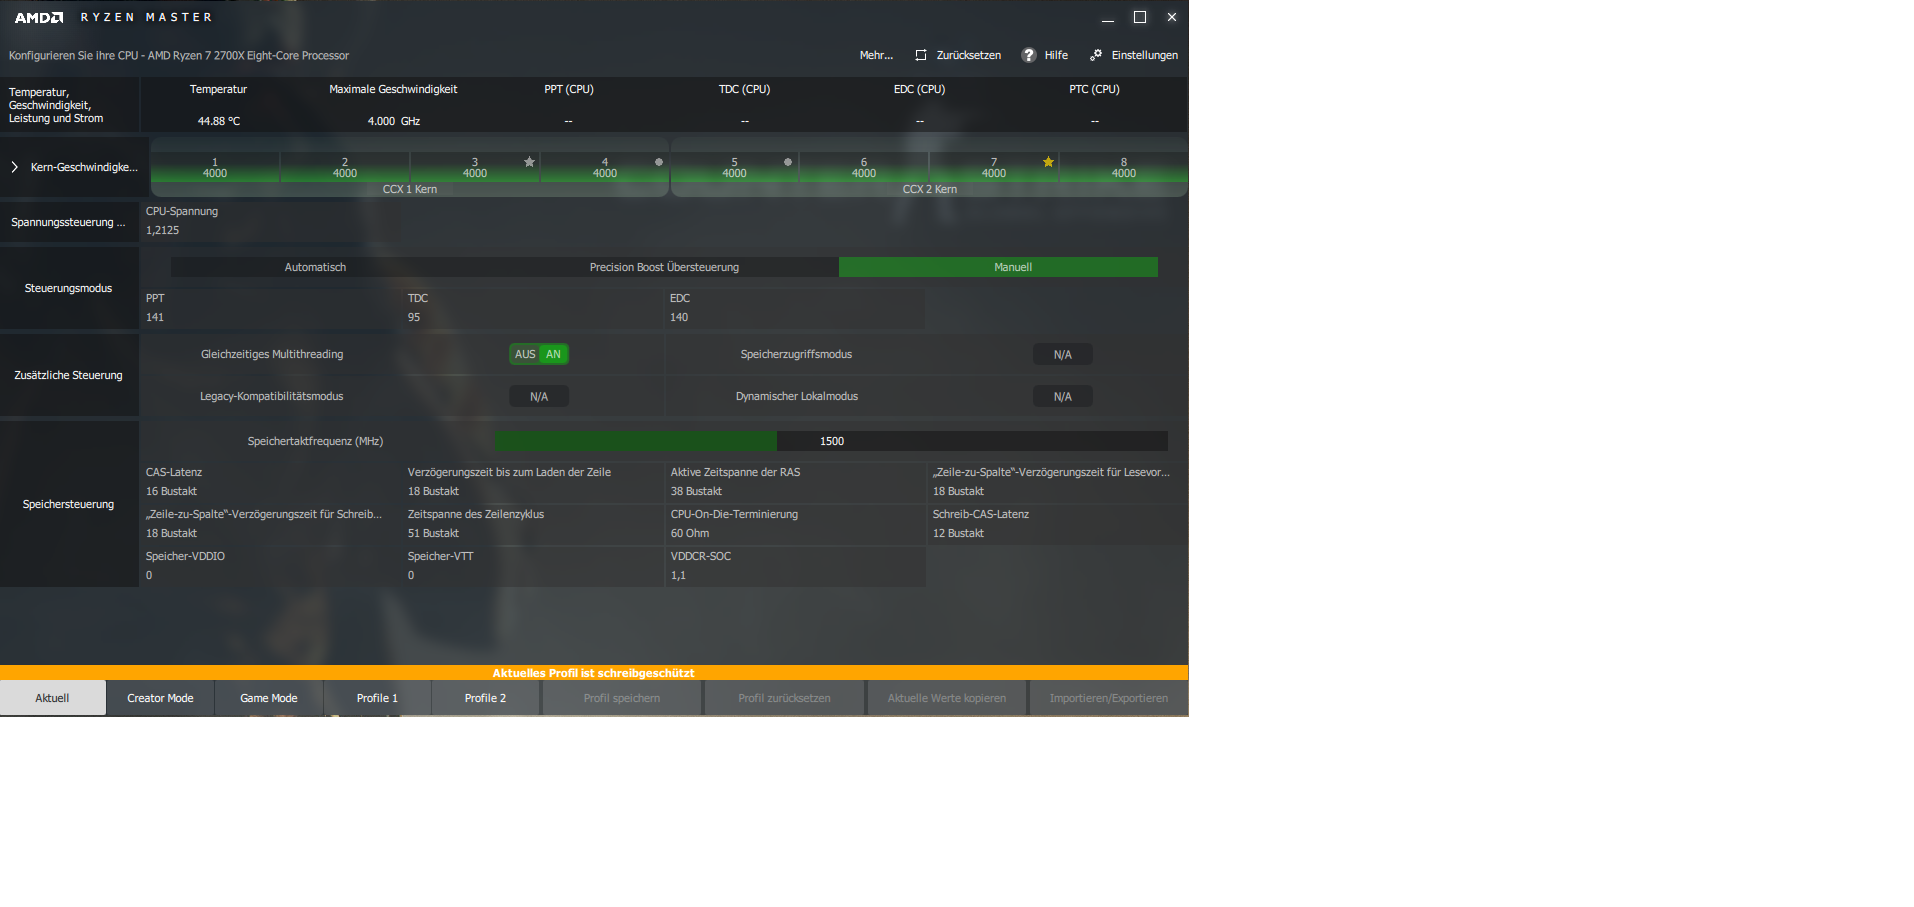Click the Profil speichern button
The image size is (1914, 907).
(x=622, y=698)
